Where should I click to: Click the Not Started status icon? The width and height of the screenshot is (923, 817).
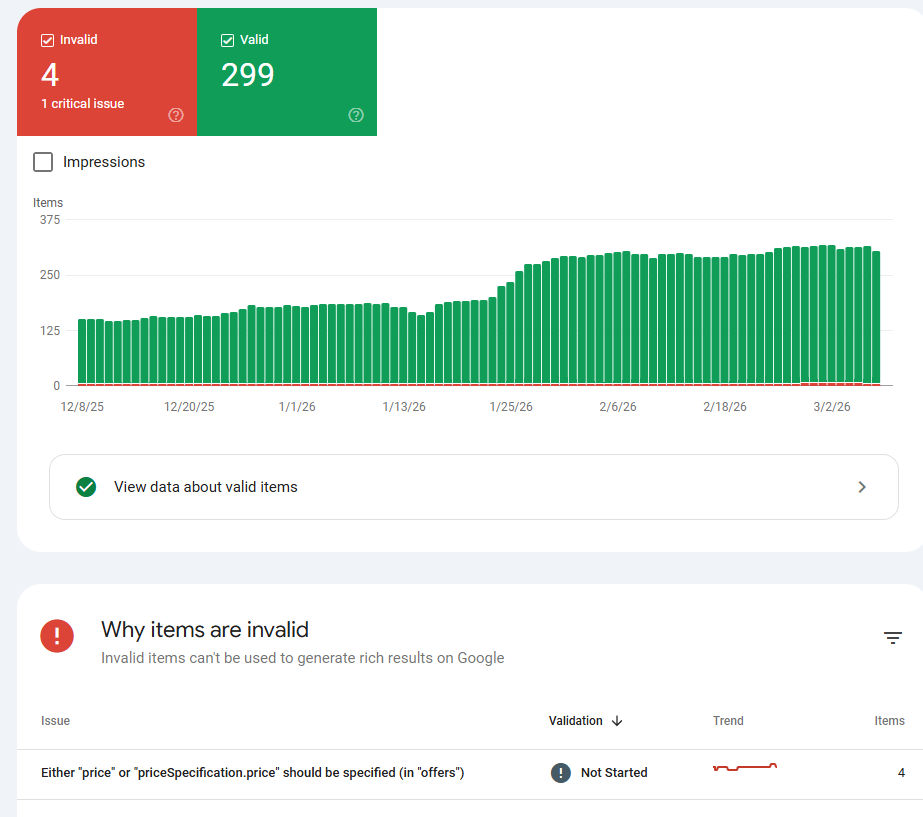560,772
